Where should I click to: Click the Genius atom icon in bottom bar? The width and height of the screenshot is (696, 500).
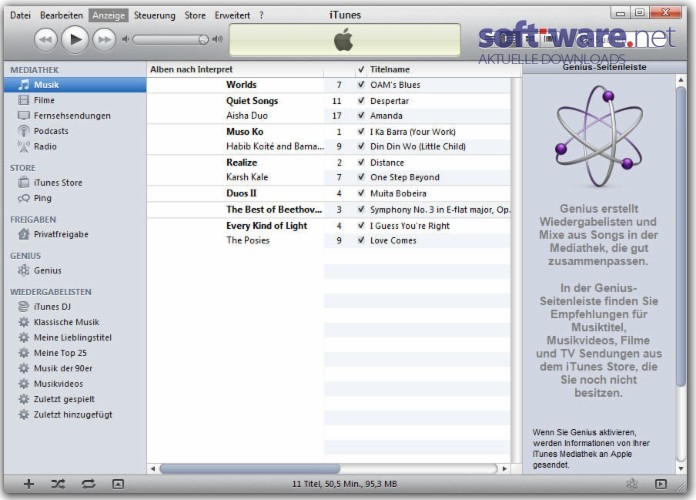click(x=632, y=484)
